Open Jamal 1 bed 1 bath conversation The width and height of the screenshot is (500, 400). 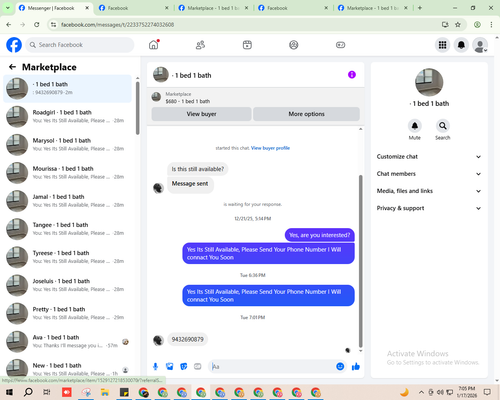coord(68,201)
